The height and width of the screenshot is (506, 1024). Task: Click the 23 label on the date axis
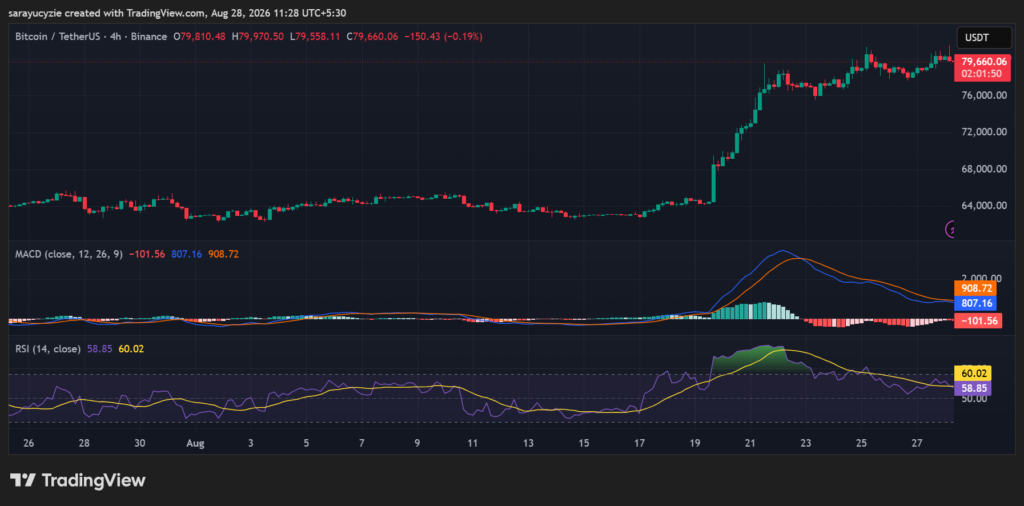coord(806,443)
